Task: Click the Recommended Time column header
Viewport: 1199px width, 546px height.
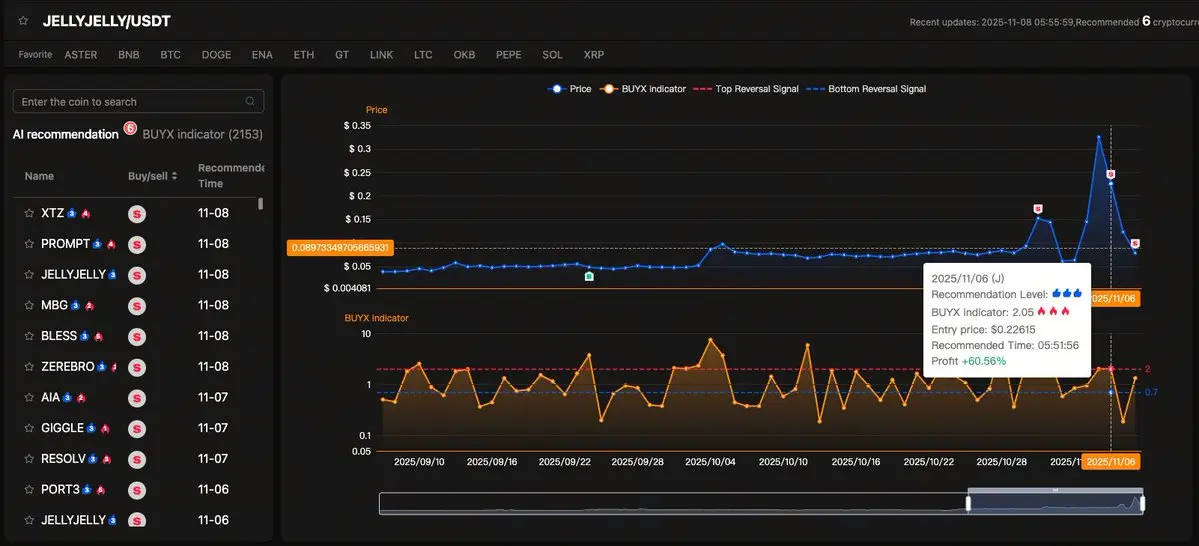Action: 231,176
